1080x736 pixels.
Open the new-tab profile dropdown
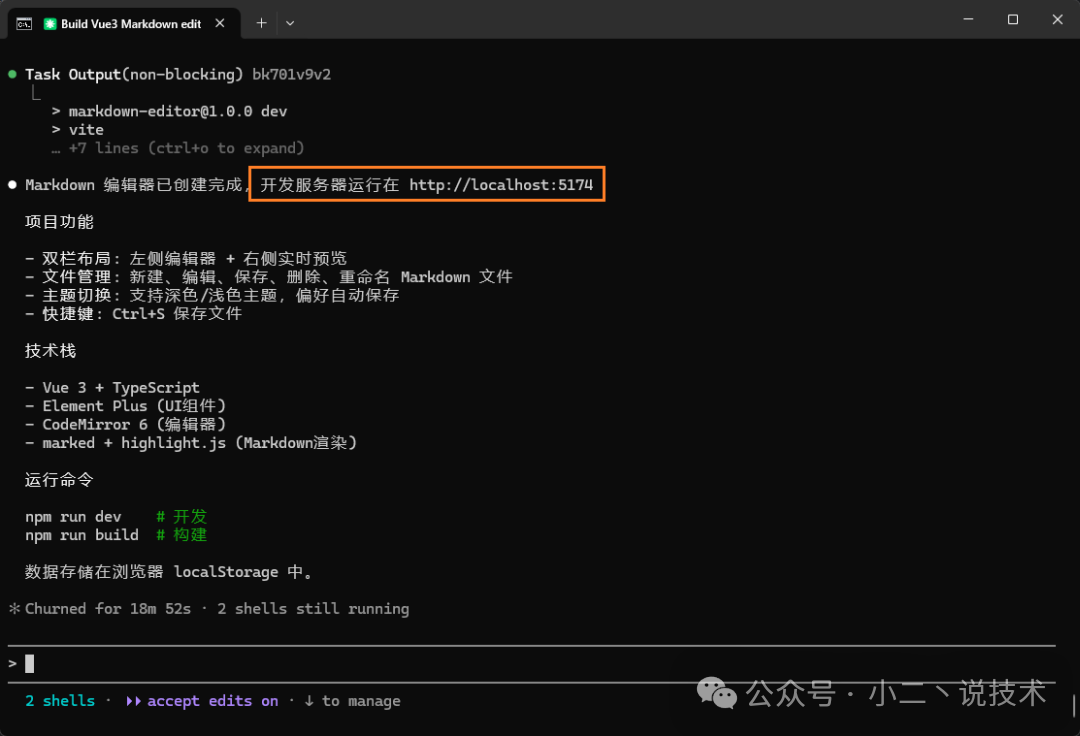(290, 23)
